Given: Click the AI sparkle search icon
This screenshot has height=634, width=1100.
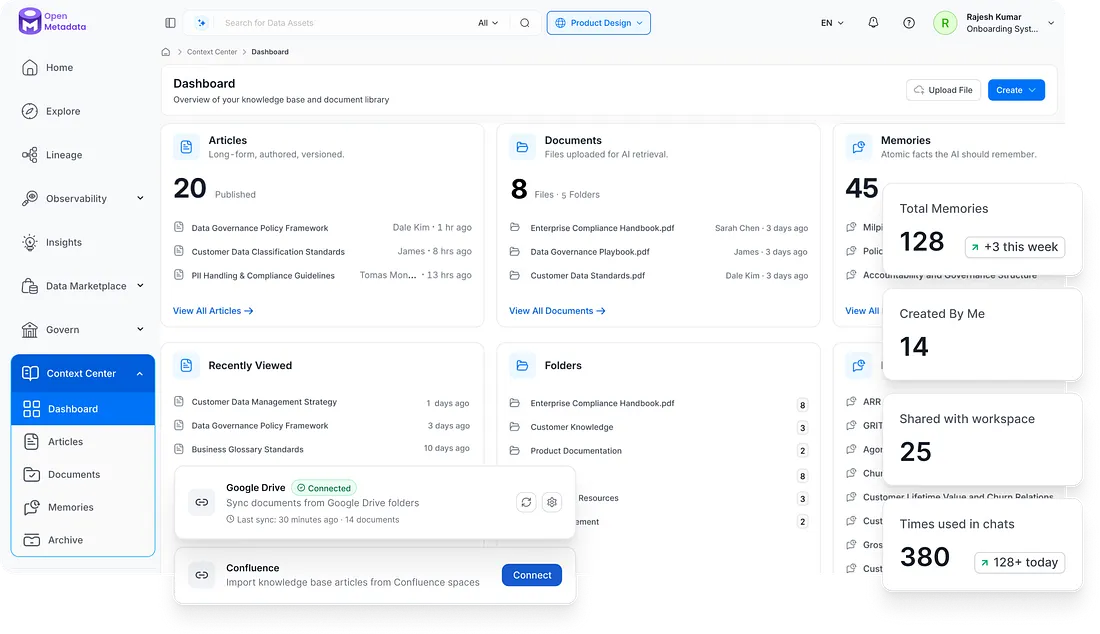Looking at the screenshot, I should click(202, 23).
